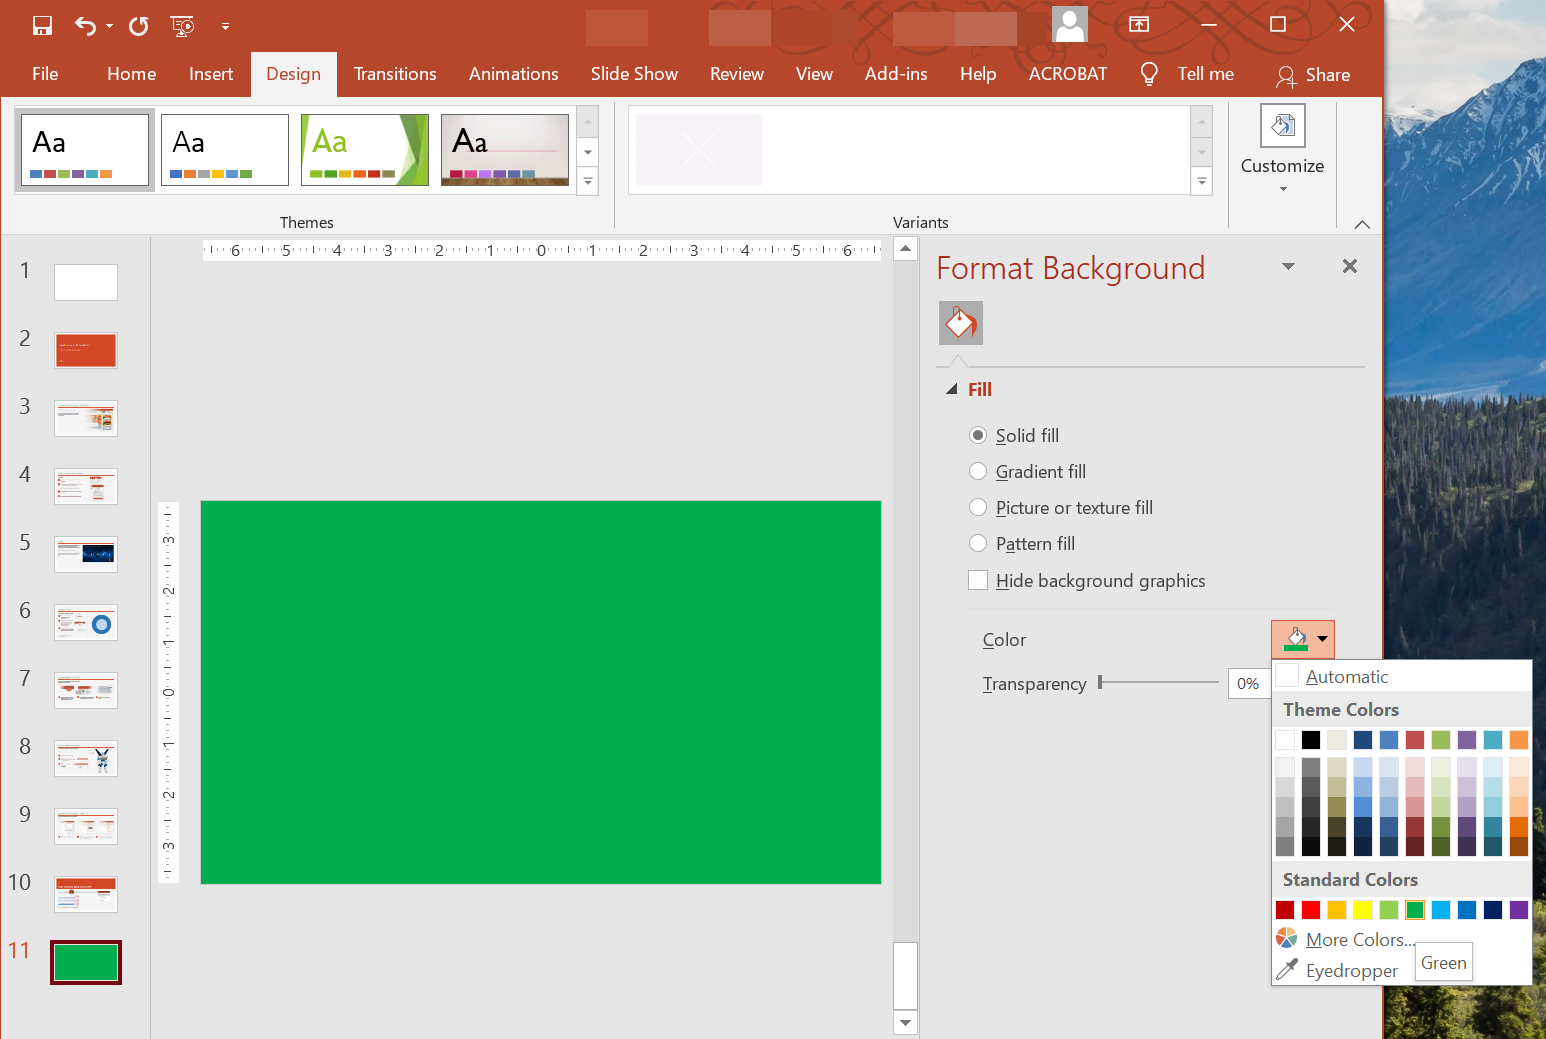1546x1039 pixels.
Task: Click the Fill paint bucket tab icon
Action: tap(961, 323)
